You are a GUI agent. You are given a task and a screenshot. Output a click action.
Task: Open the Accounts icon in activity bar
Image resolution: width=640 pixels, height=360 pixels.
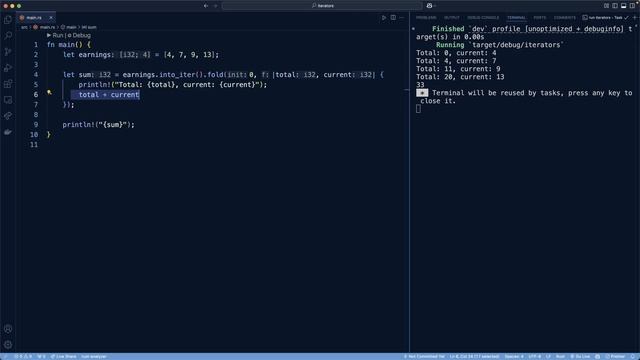[x=8, y=329]
